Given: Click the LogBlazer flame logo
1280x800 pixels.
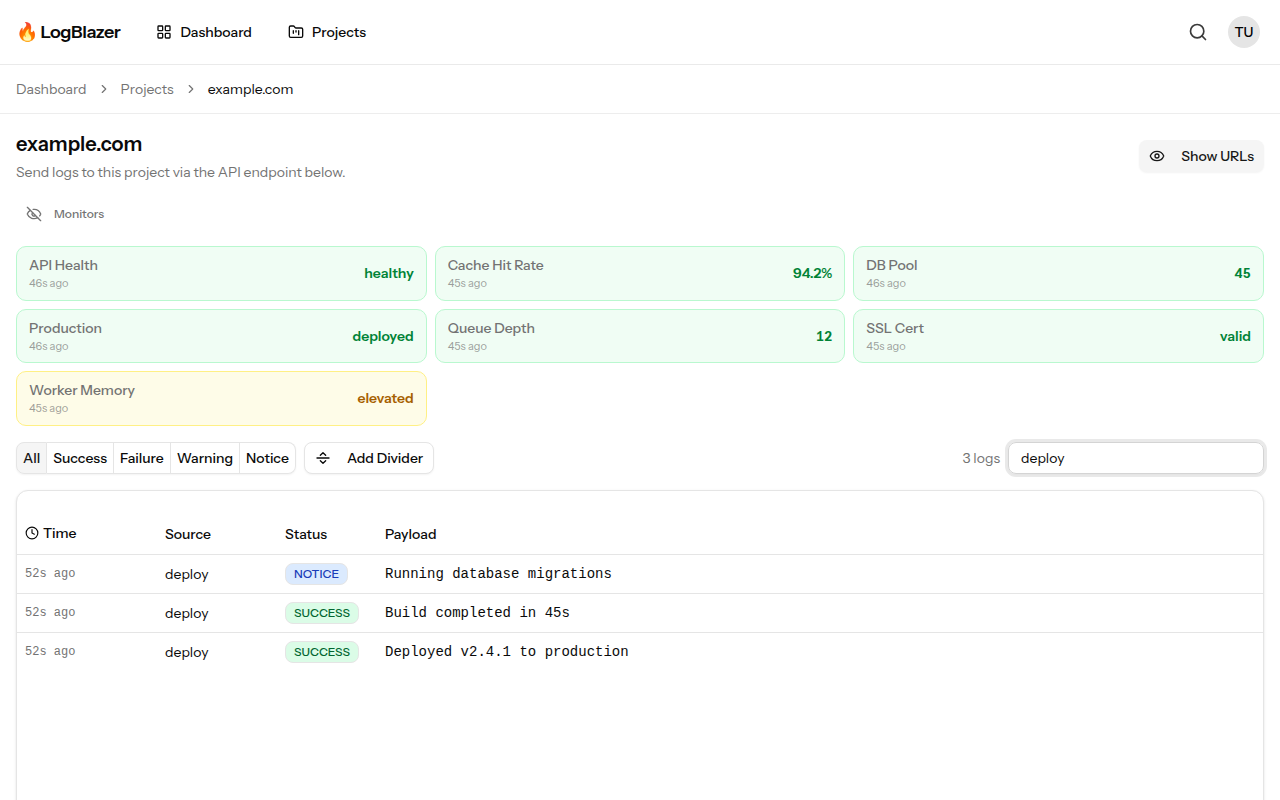Looking at the screenshot, I should coord(27,32).
